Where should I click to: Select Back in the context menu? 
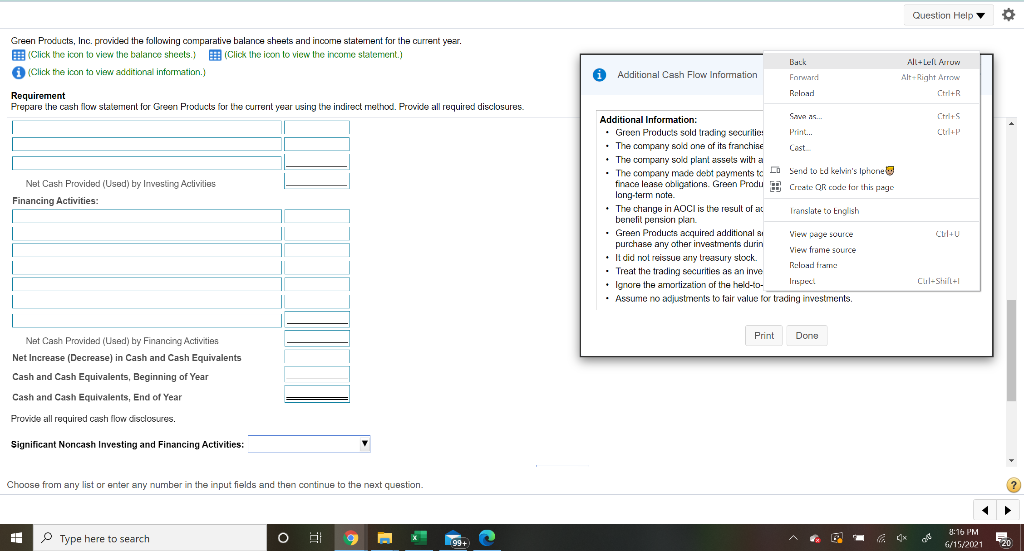pos(871,62)
